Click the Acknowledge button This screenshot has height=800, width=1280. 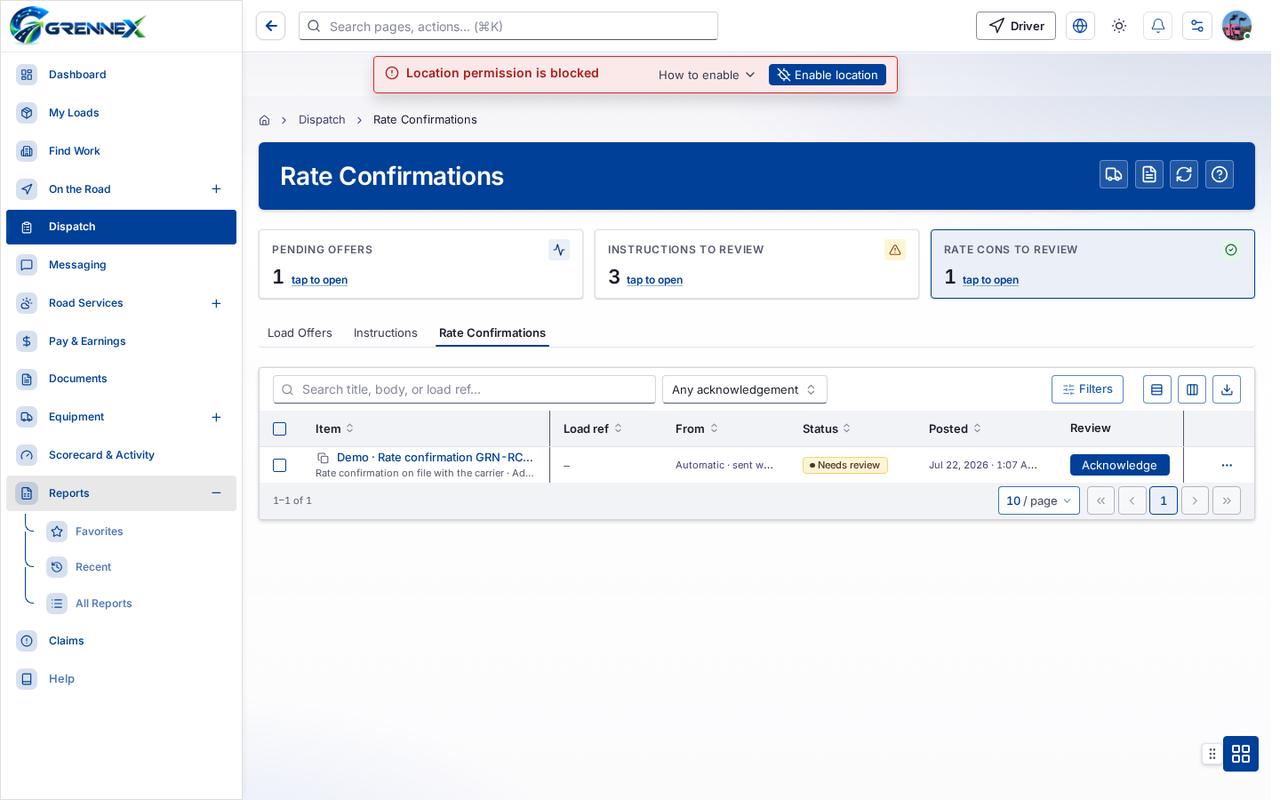coord(1119,465)
